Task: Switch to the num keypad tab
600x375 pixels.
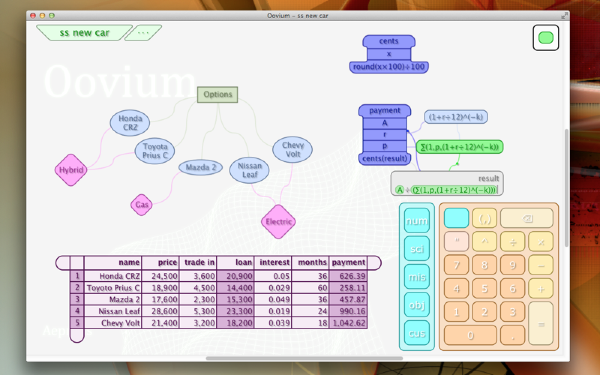Action: pyautogui.click(x=417, y=221)
